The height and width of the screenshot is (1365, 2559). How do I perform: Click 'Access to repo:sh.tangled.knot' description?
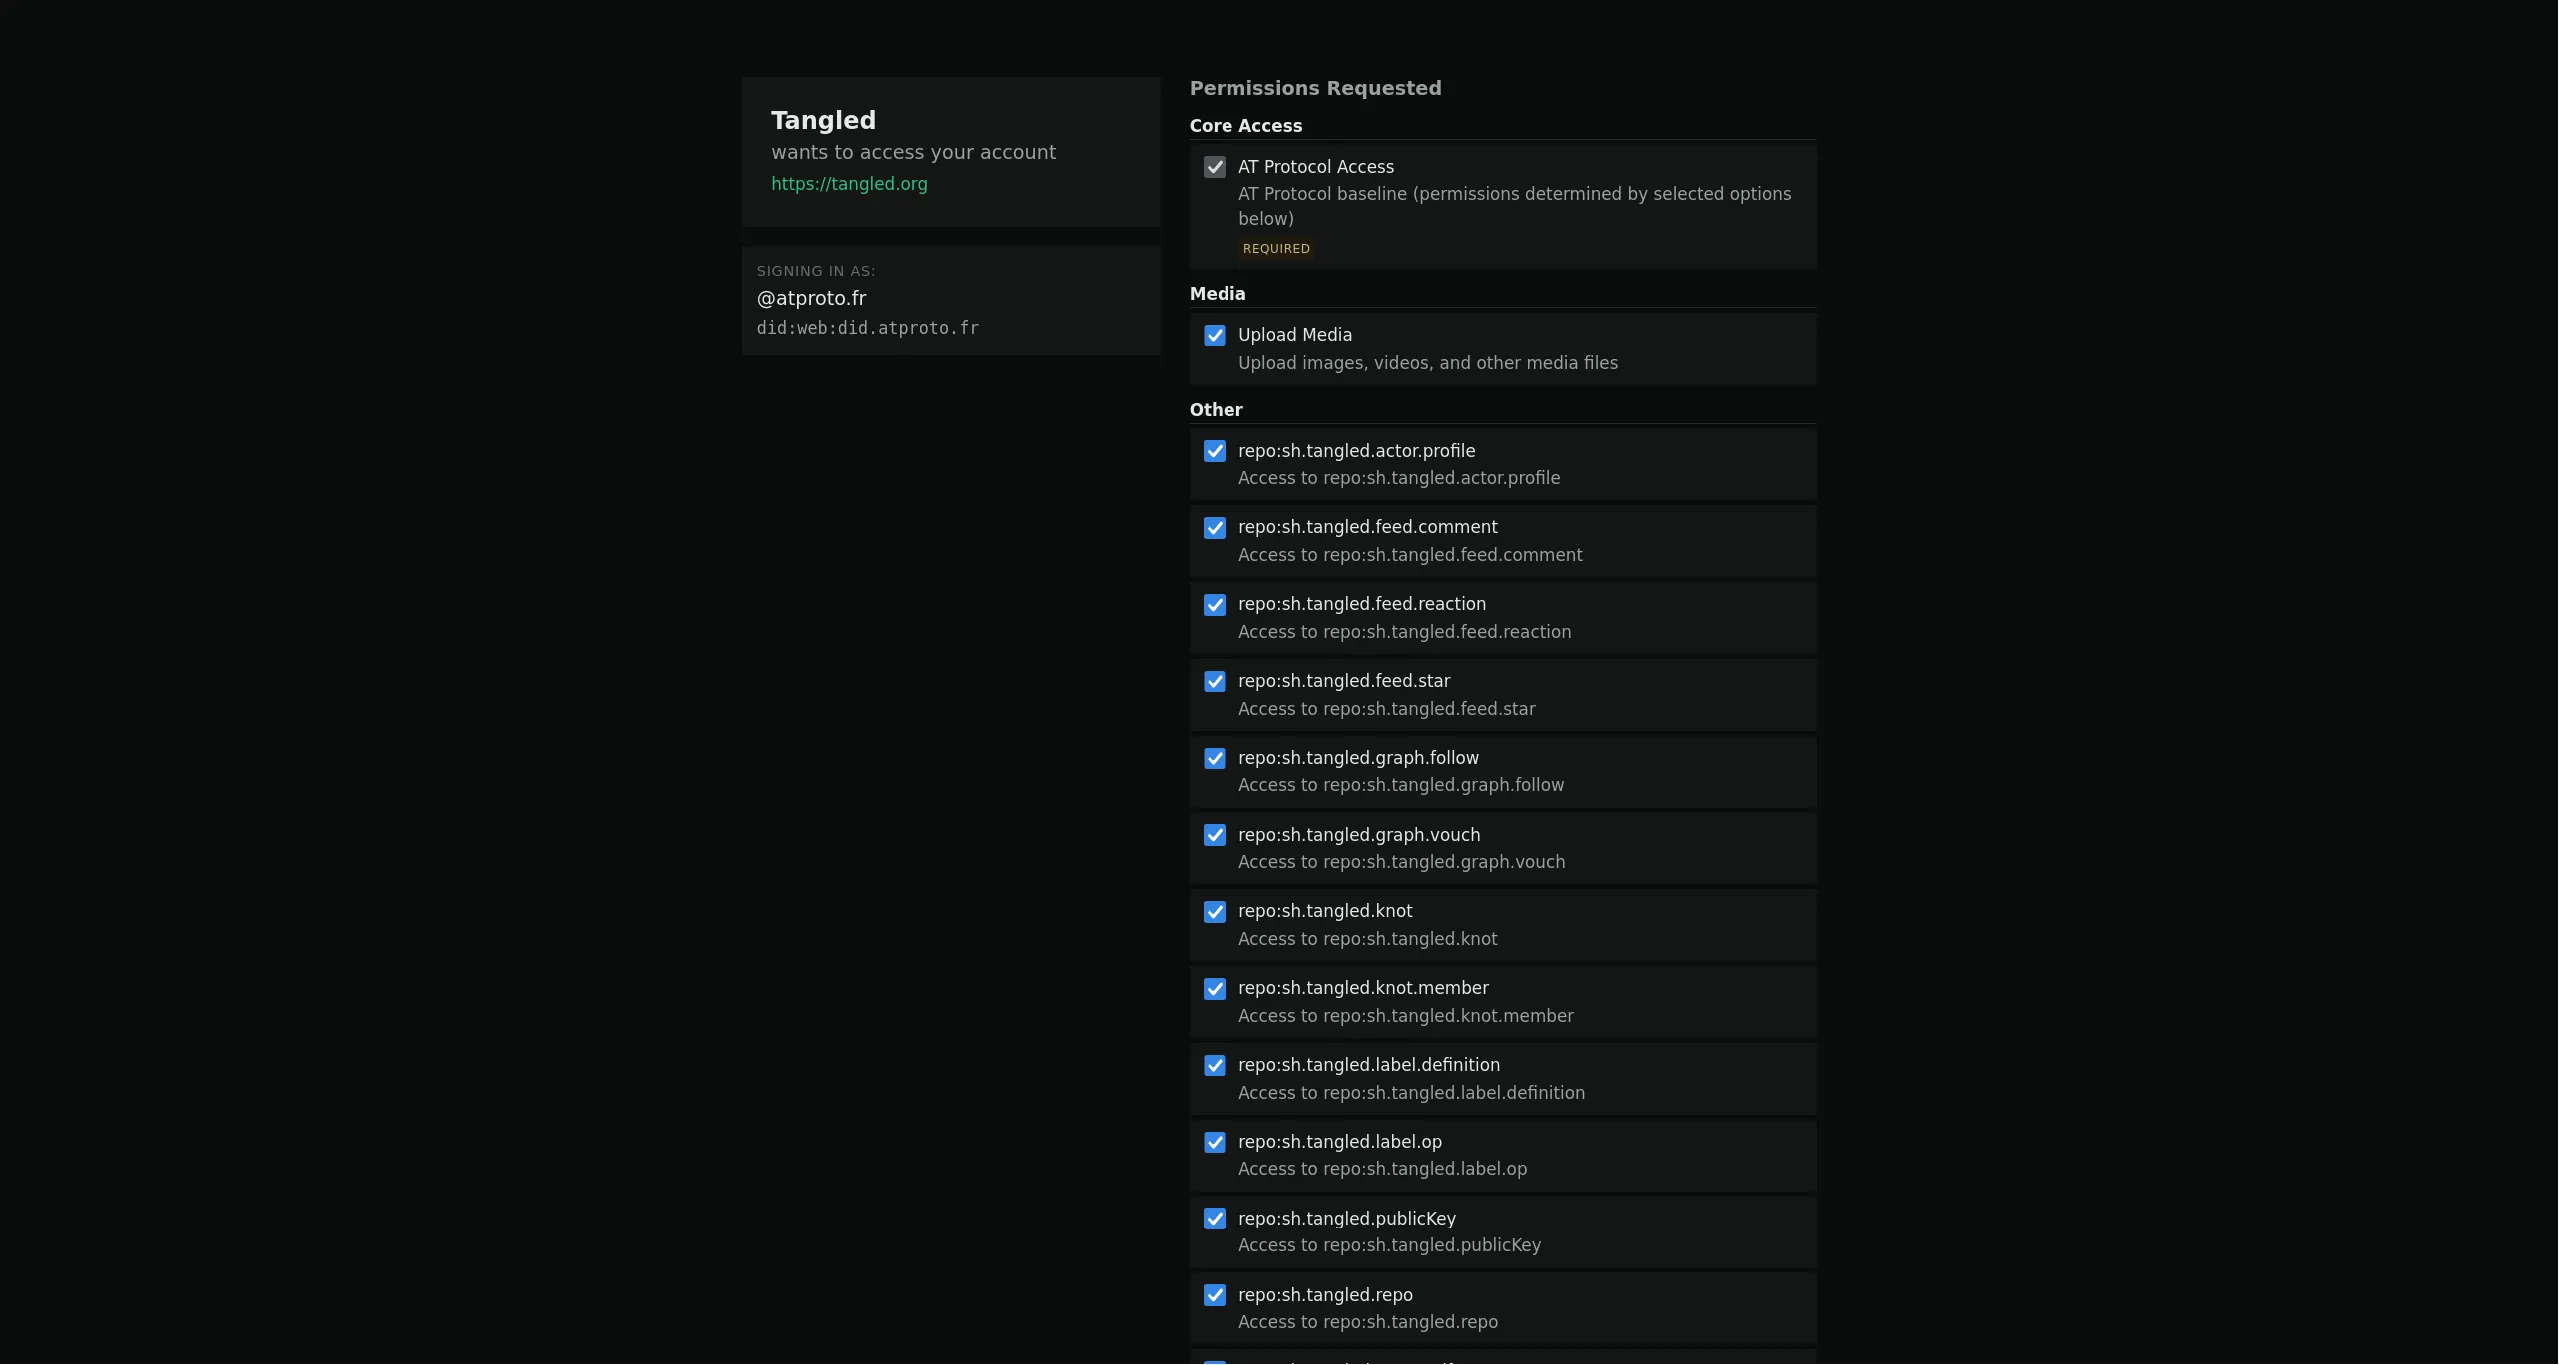point(1367,939)
